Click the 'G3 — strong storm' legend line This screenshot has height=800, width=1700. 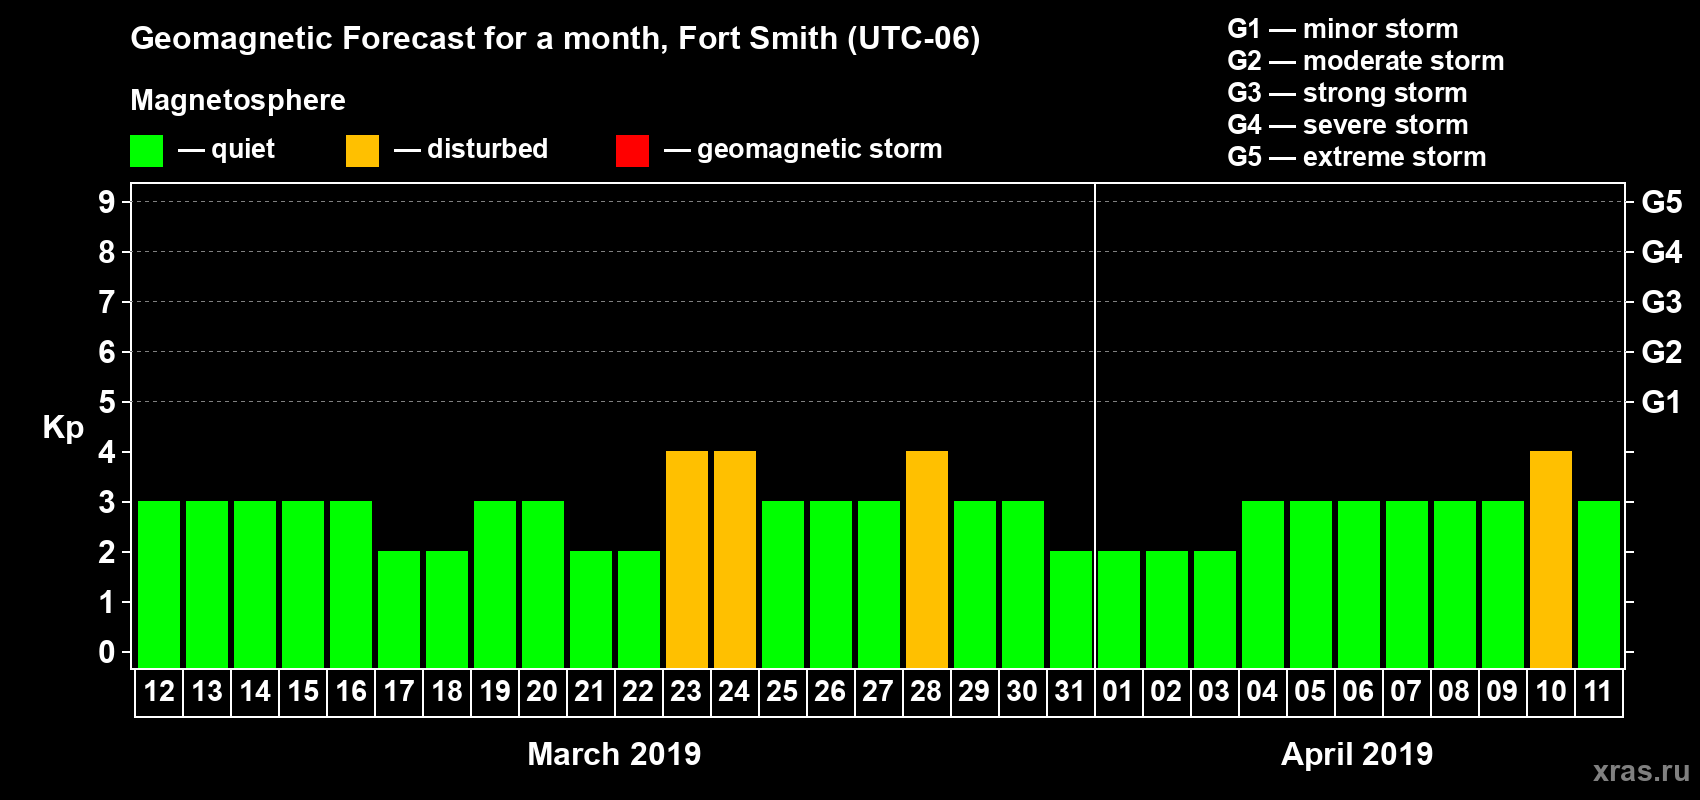click(1347, 93)
